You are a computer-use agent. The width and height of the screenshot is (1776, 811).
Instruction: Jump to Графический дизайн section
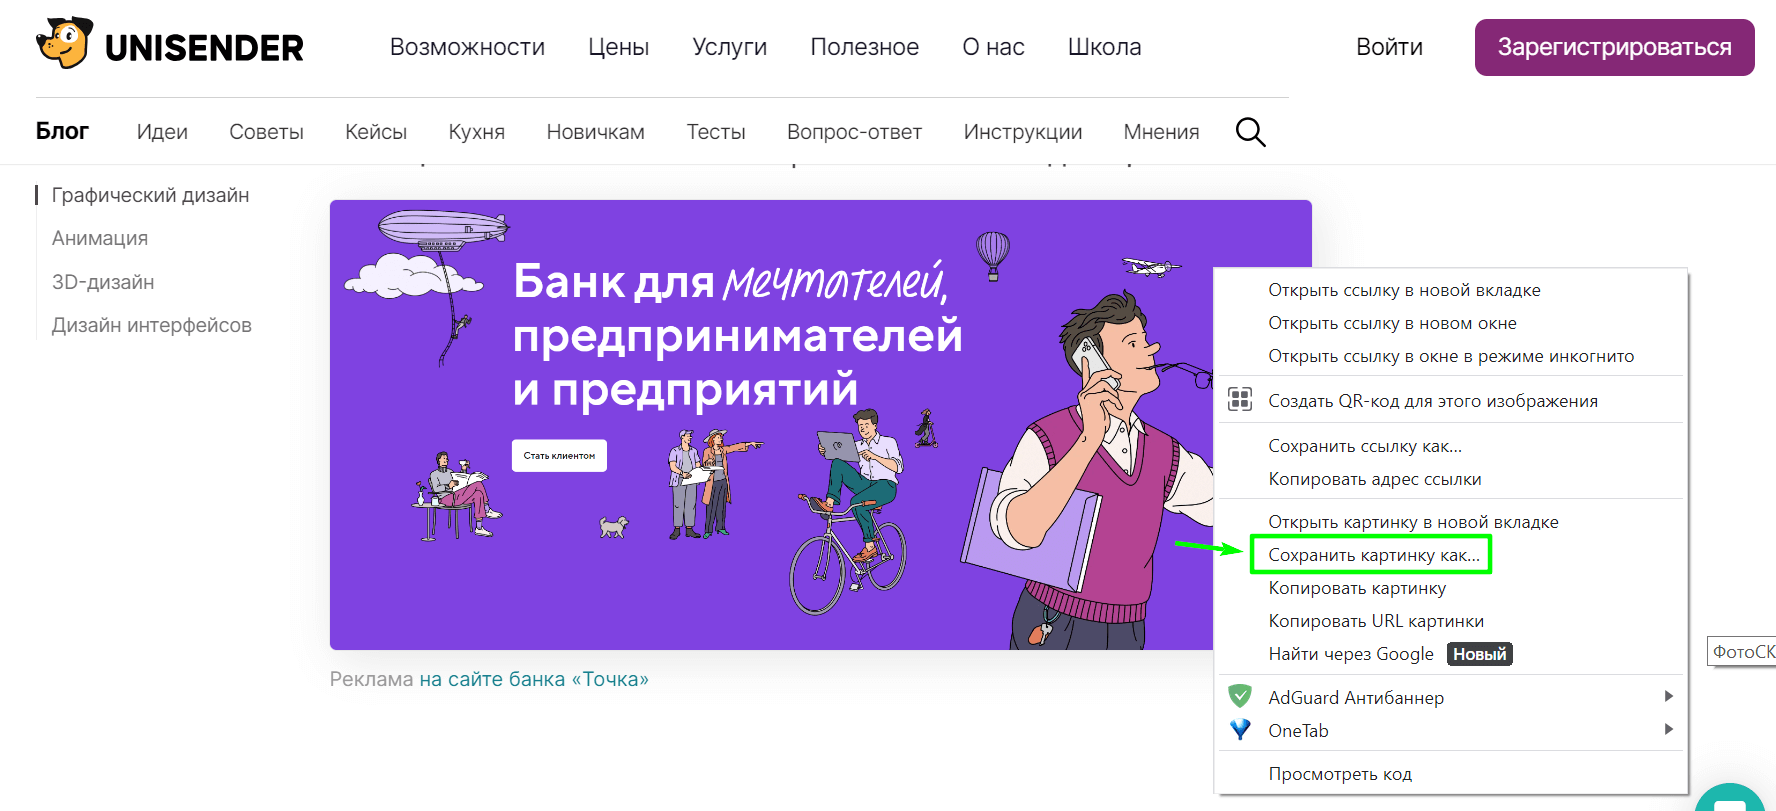[150, 195]
